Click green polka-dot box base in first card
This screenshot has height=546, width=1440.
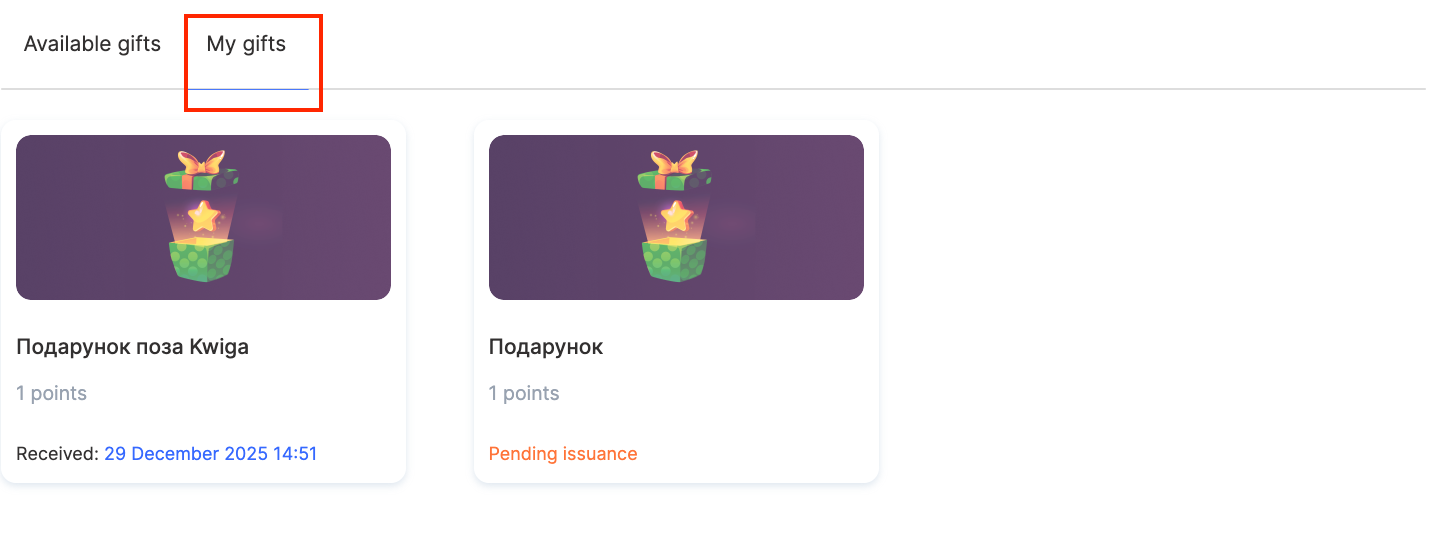pyautogui.click(x=203, y=261)
